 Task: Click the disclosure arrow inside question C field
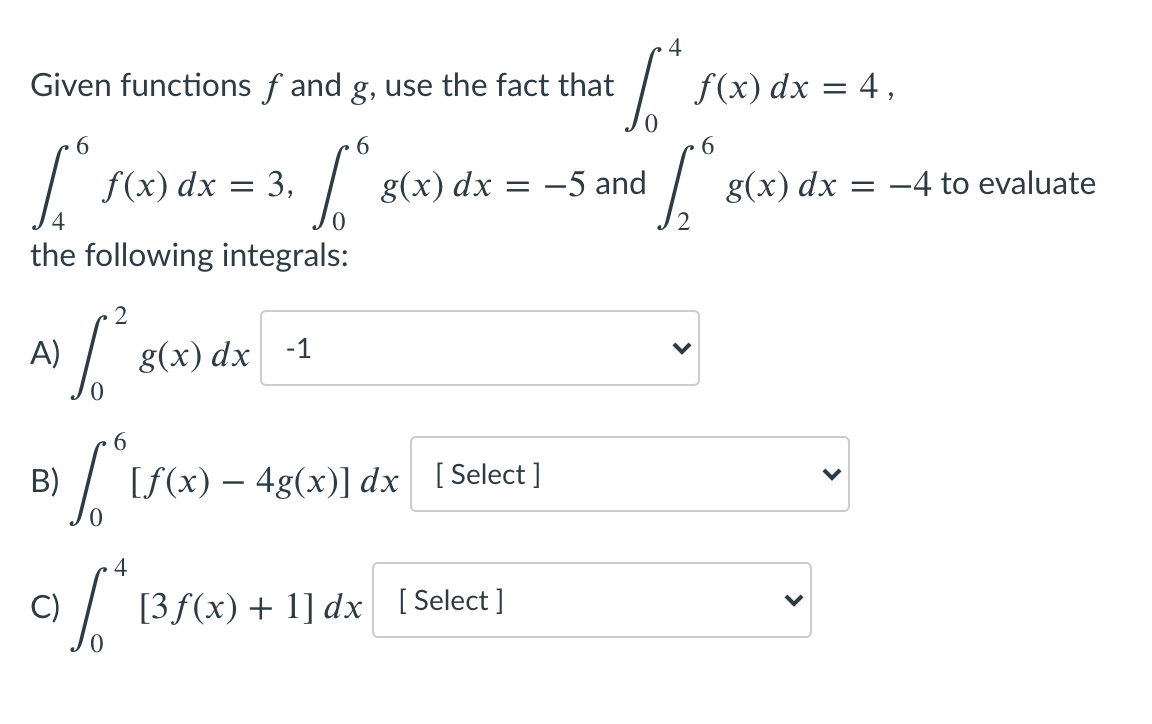point(793,600)
